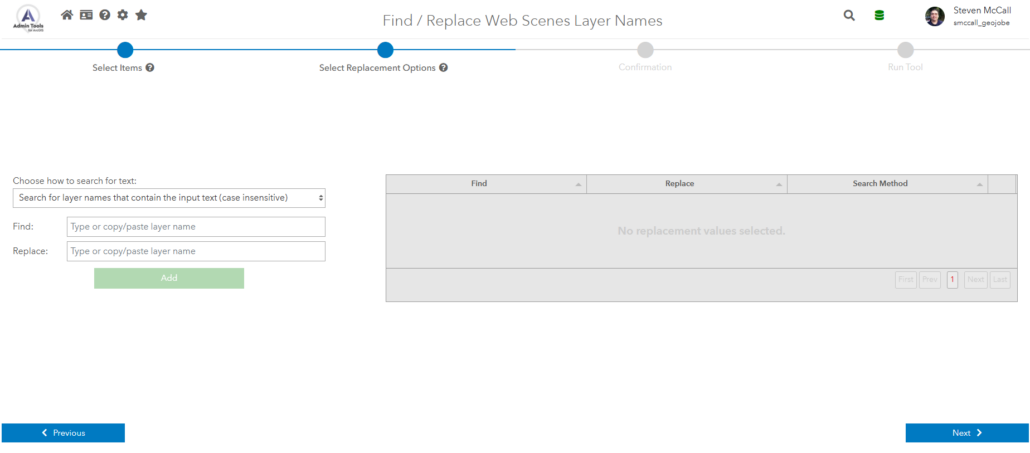This screenshot has height=453, width=1030.
Task: Click the blue Next button
Action: 966,433
